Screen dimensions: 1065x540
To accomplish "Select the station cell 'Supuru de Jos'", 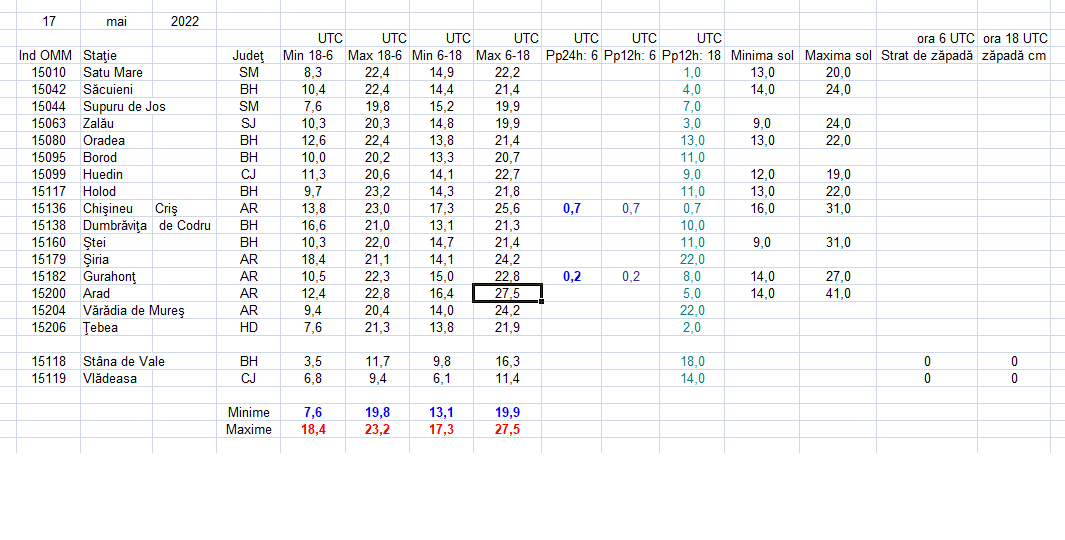I will pos(124,107).
